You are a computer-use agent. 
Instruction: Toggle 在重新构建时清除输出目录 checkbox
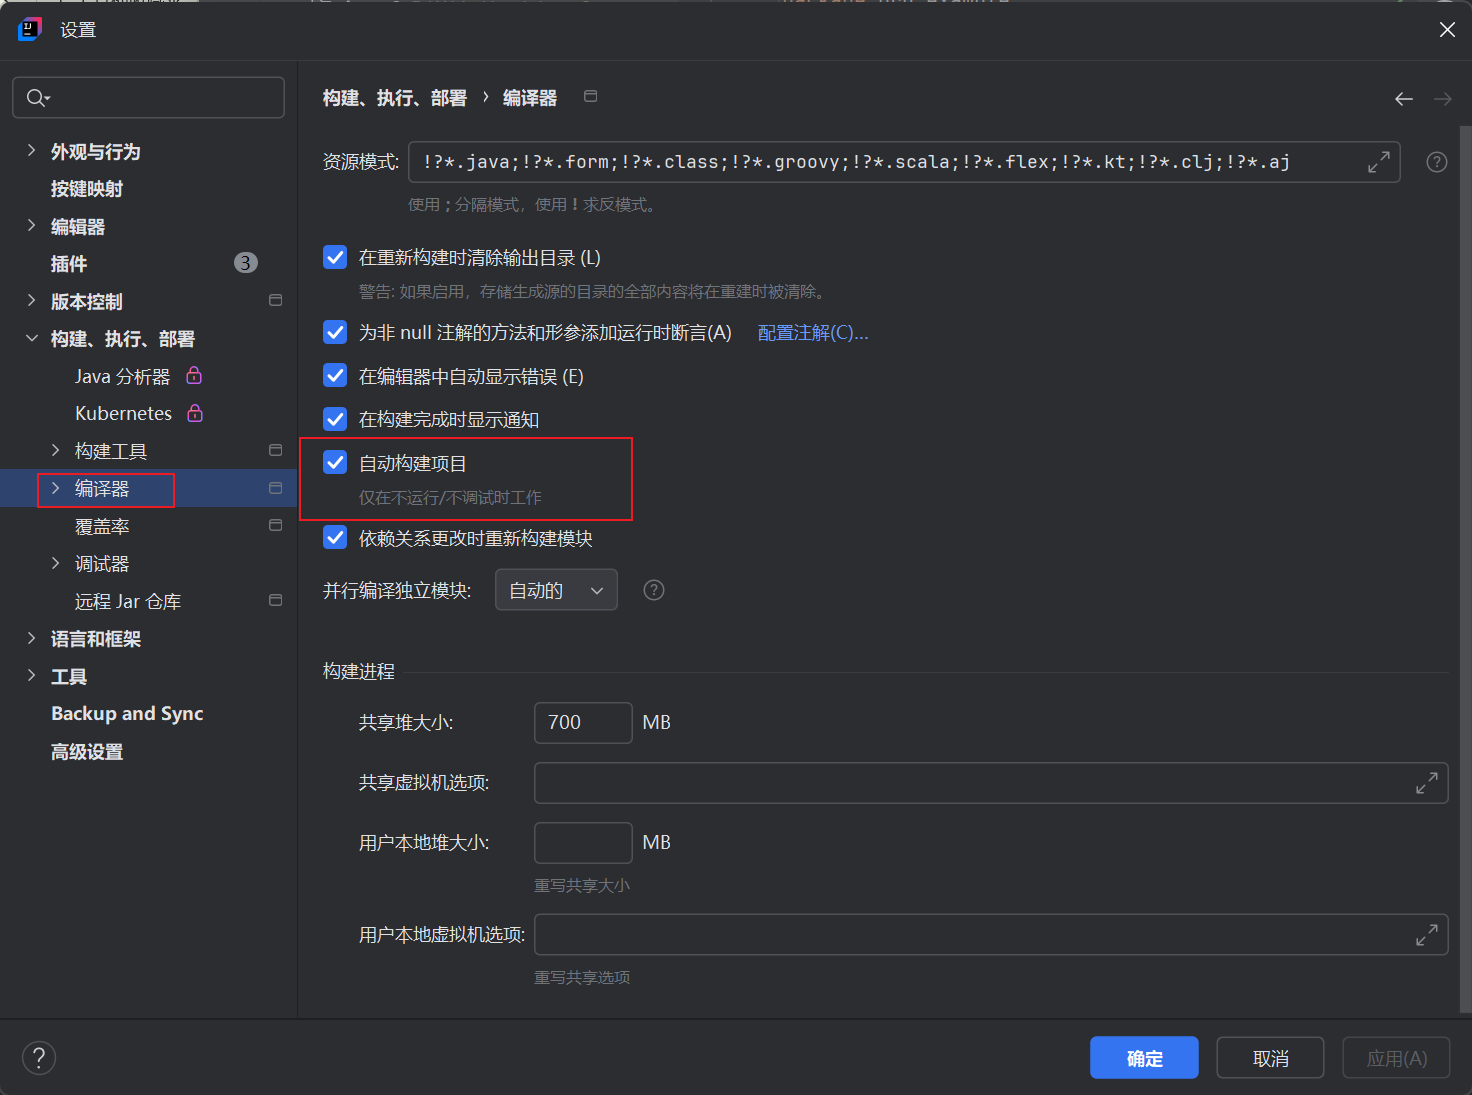pyautogui.click(x=335, y=258)
